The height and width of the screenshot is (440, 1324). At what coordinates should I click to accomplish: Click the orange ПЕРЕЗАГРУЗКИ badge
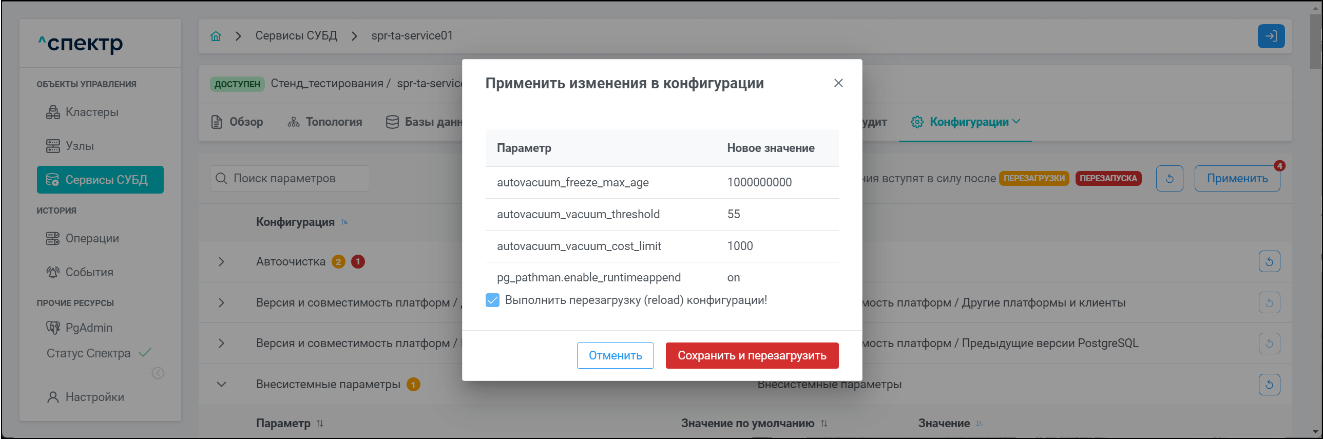tap(1034, 179)
